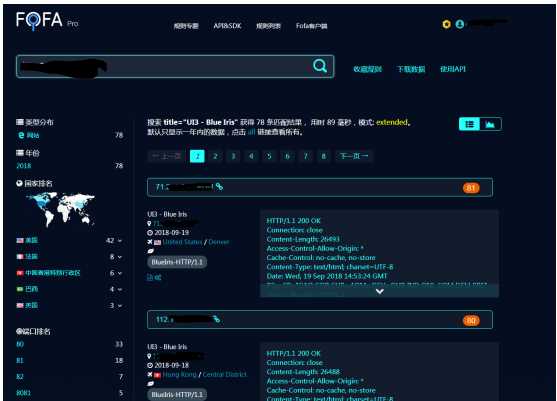Click first result's BlueIris-HTTP/1.1 tag
The height and width of the screenshot is (401, 557).
pos(177,262)
